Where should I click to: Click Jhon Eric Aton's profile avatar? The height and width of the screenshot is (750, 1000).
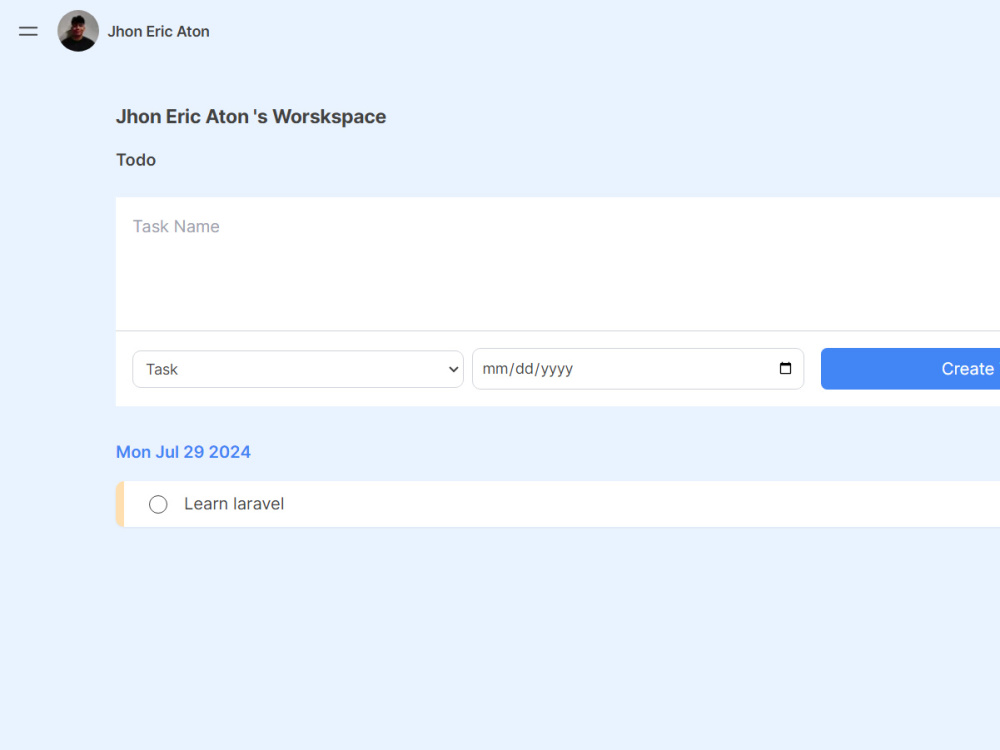point(78,31)
